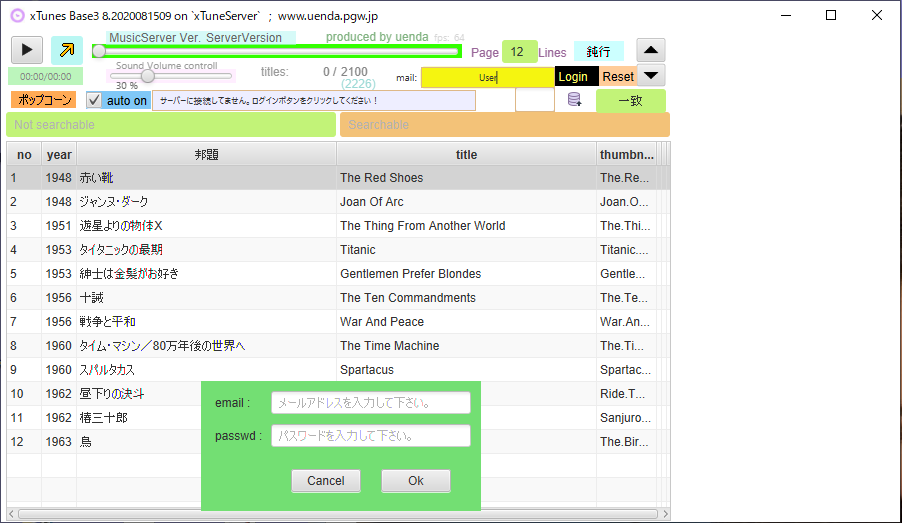
Task: Sort by the title column header
Action: pyautogui.click(x=466, y=155)
